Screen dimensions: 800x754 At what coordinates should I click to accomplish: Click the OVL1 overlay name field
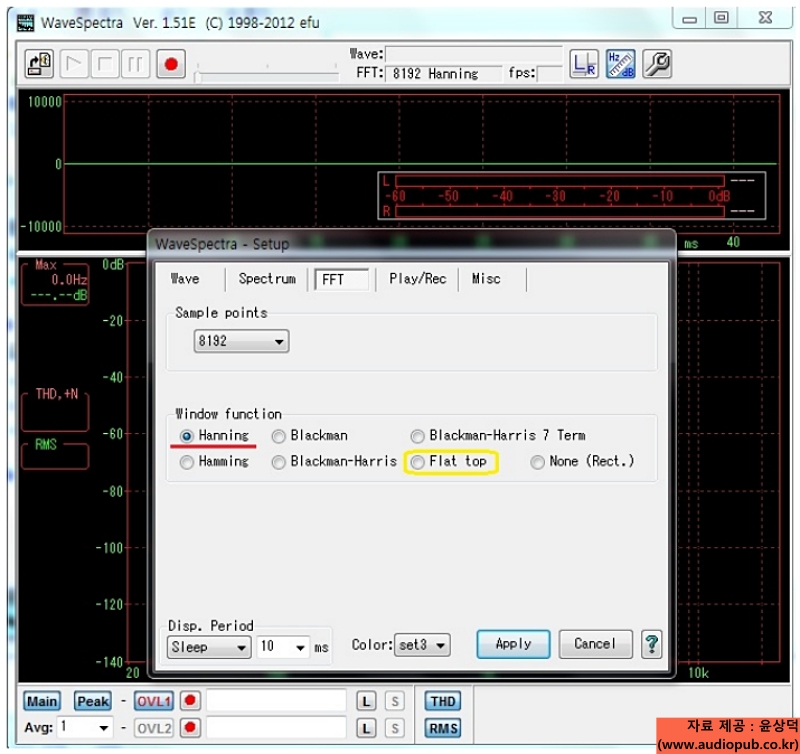pos(277,701)
